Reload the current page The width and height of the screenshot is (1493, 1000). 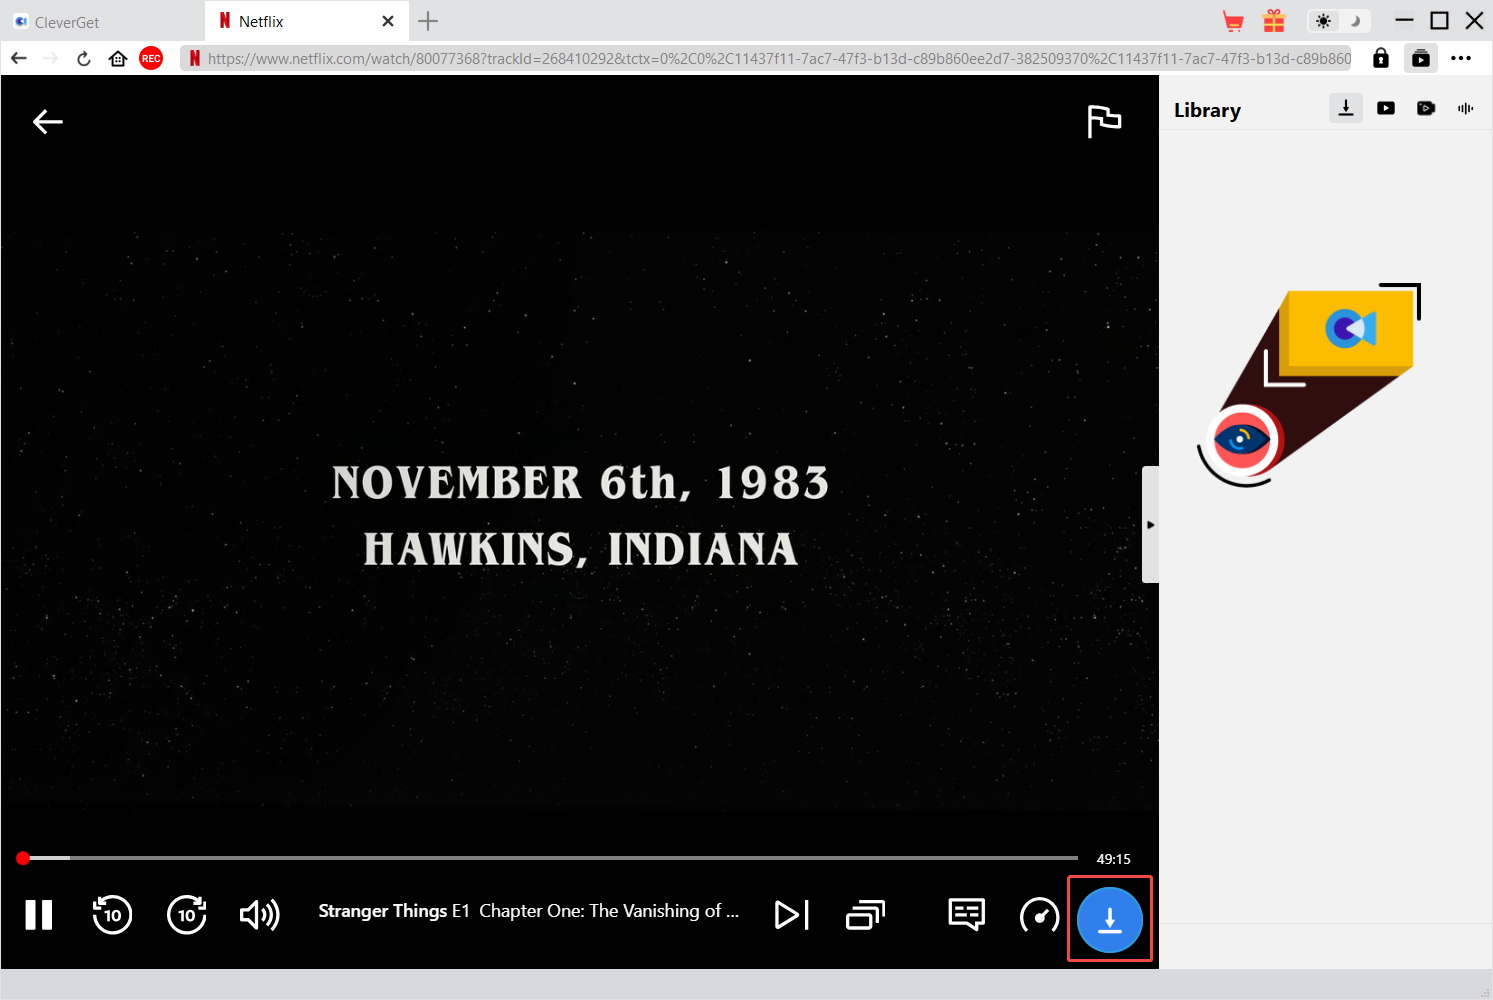[x=84, y=58]
